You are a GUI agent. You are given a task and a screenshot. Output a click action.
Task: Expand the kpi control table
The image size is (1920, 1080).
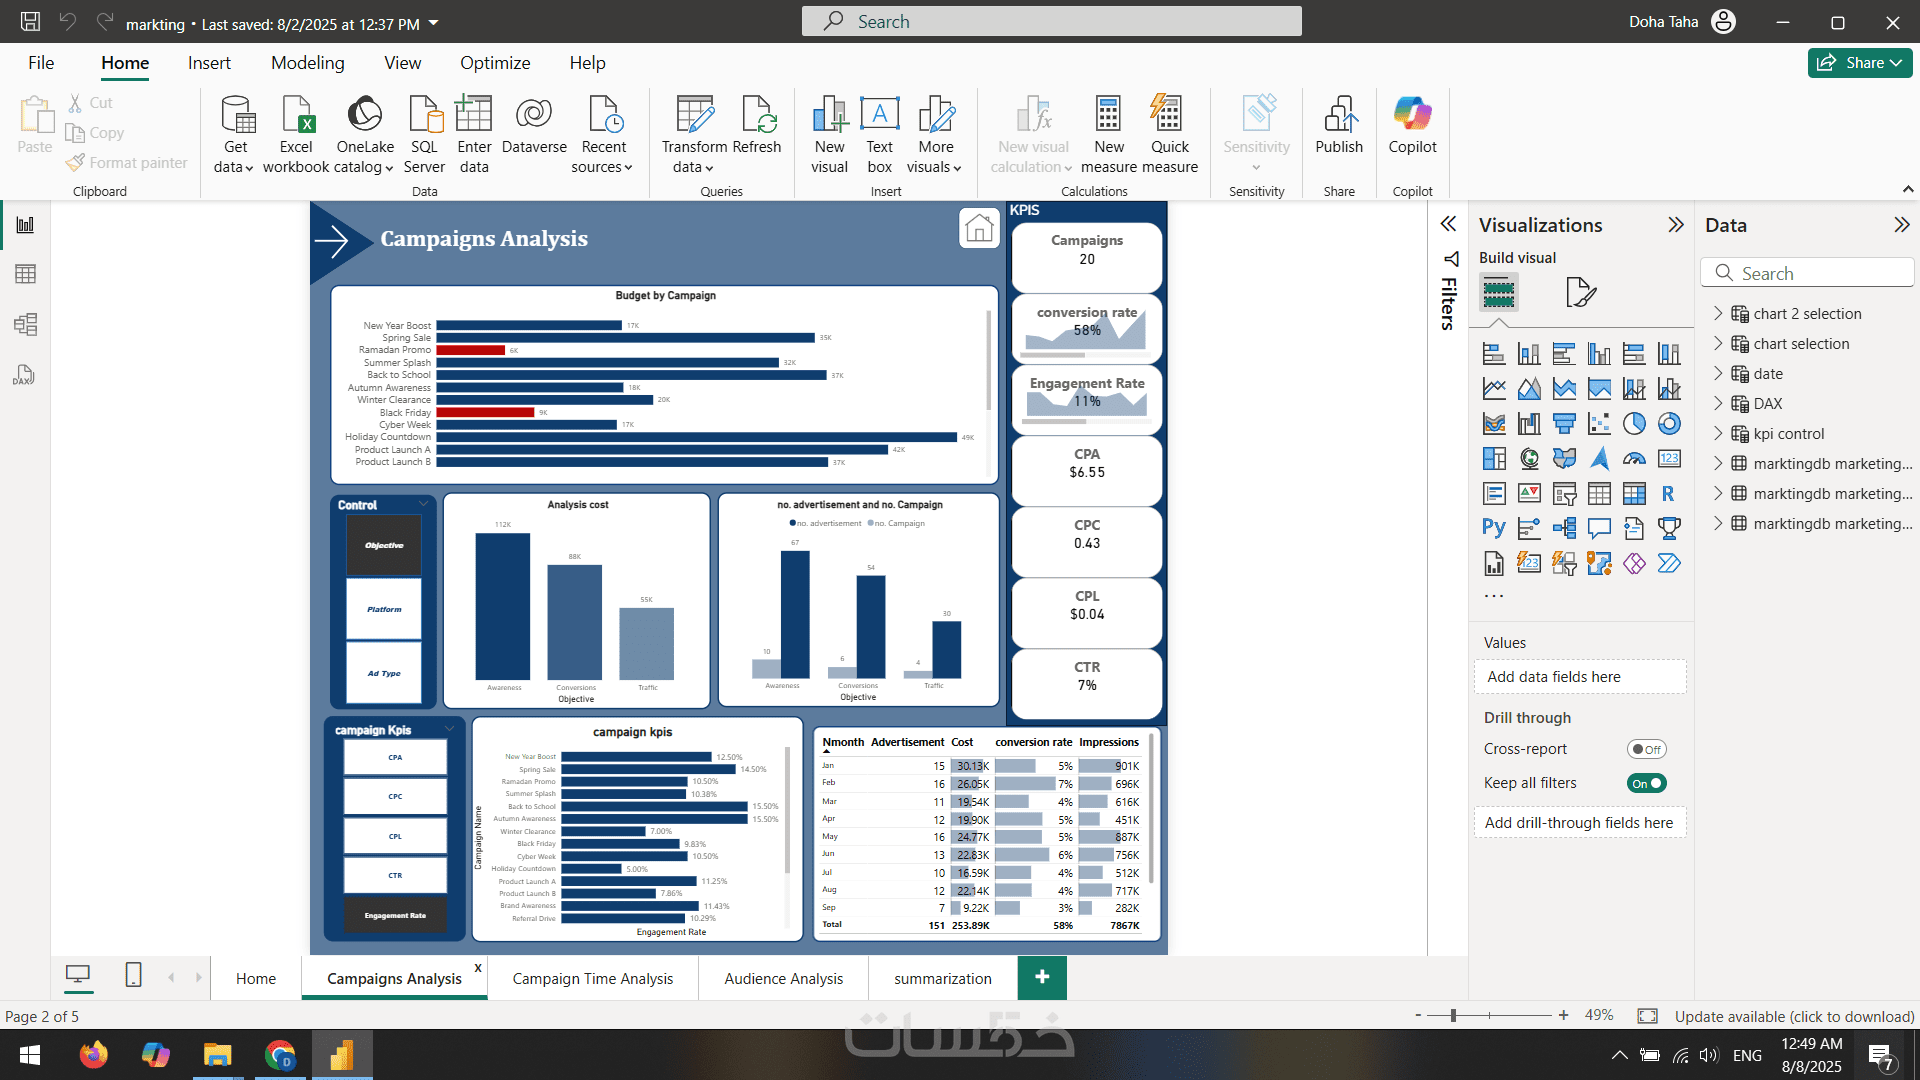pos(1718,433)
